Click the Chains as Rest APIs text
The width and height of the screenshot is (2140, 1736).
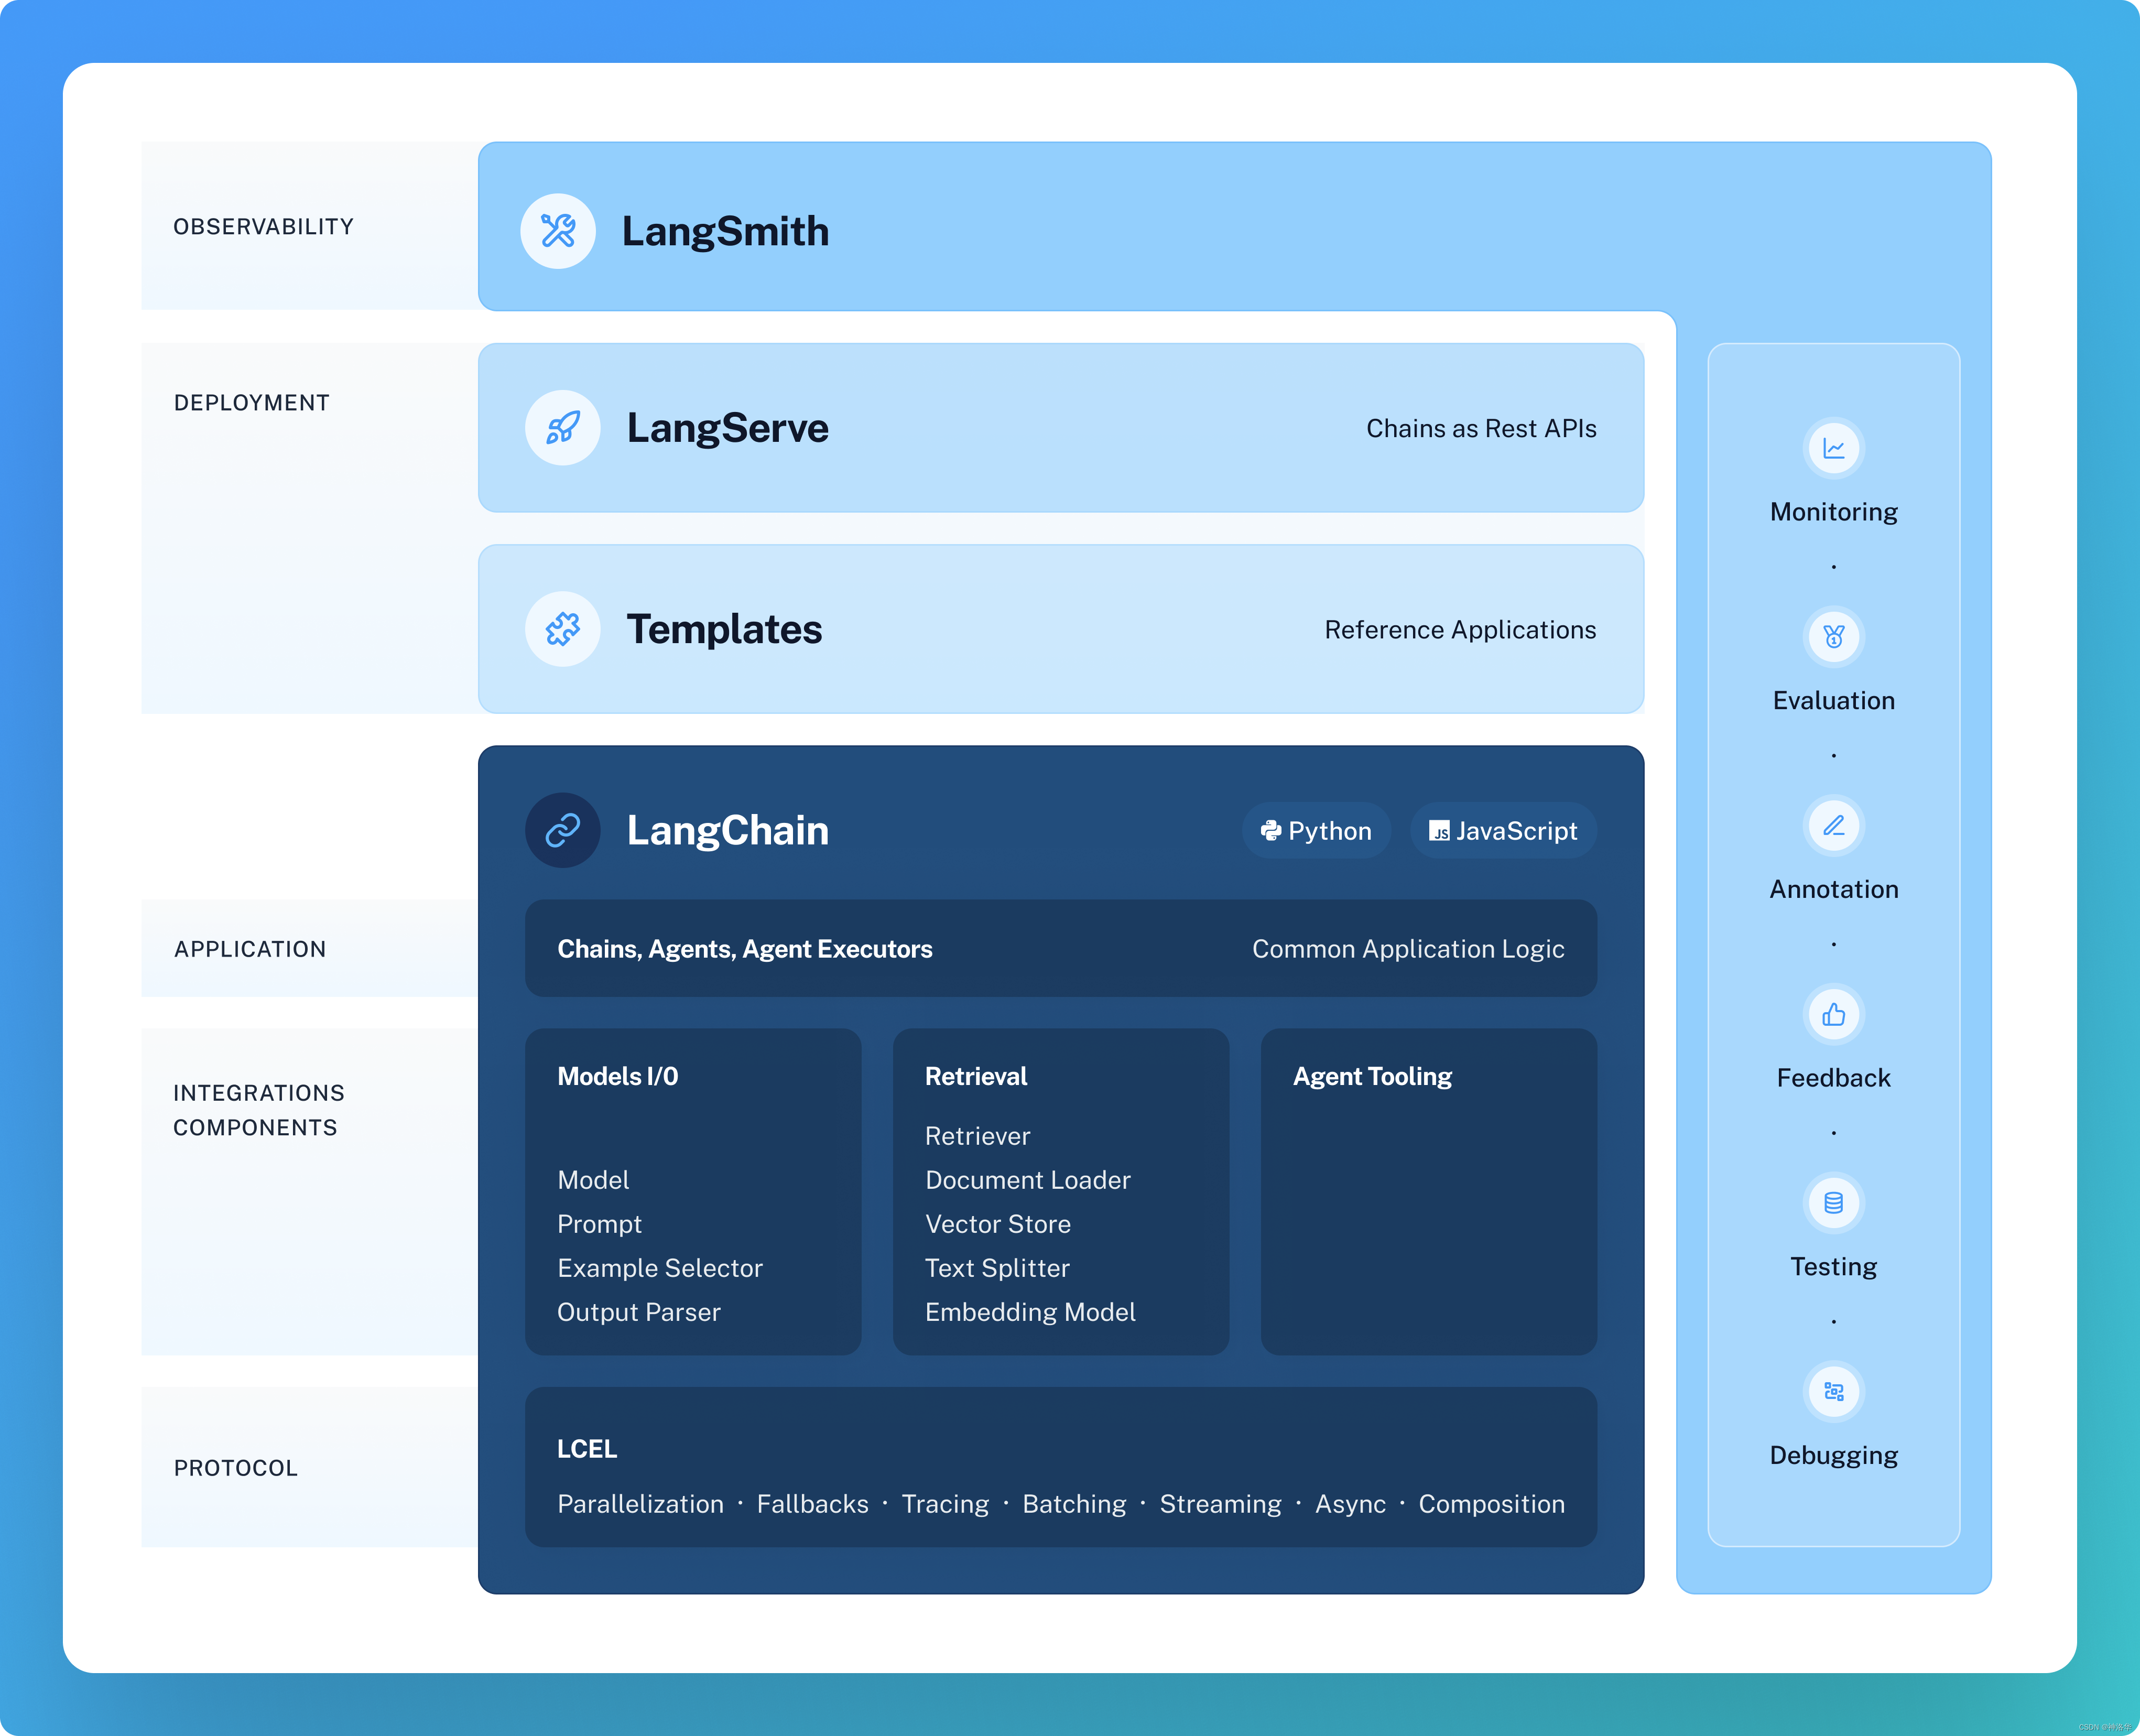click(1480, 429)
